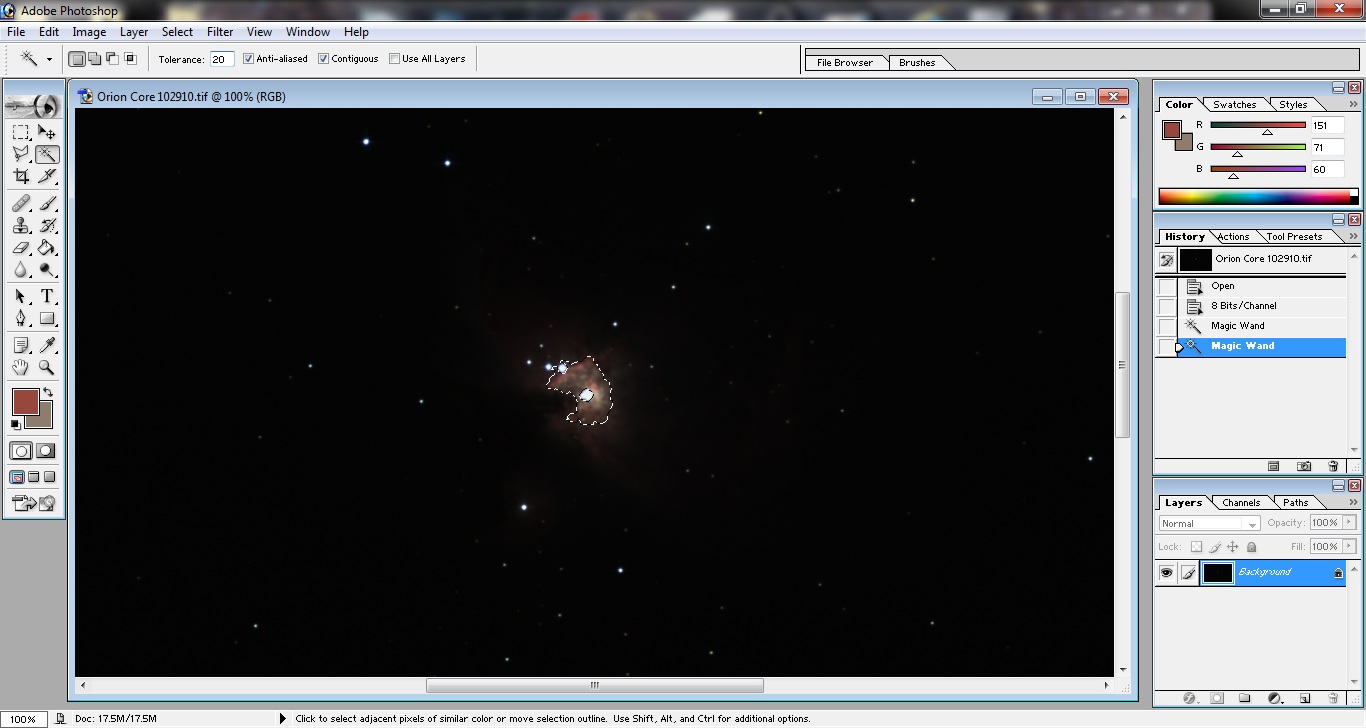Select the Notes tool

(x=21, y=345)
